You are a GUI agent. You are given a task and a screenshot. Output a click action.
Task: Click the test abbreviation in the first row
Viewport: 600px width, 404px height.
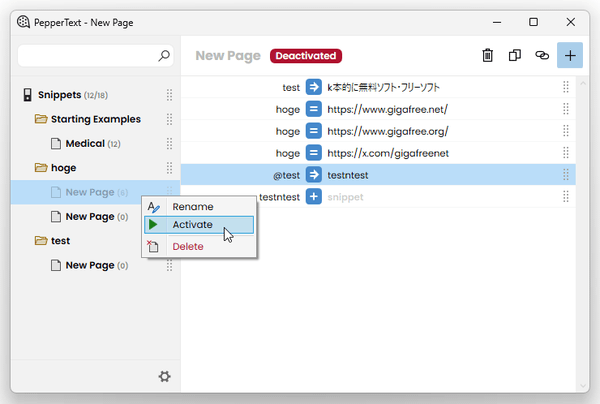point(291,88)
